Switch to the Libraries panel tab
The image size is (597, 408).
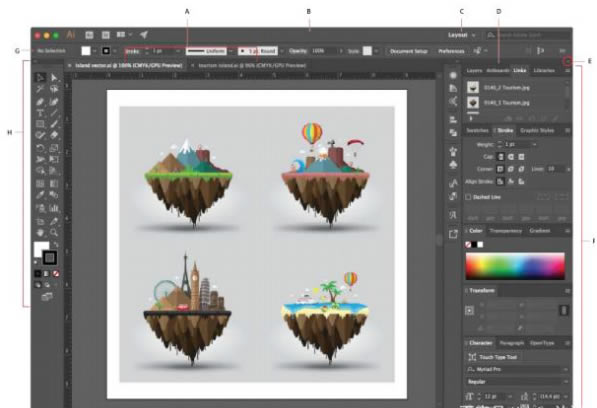click(544, 70)
